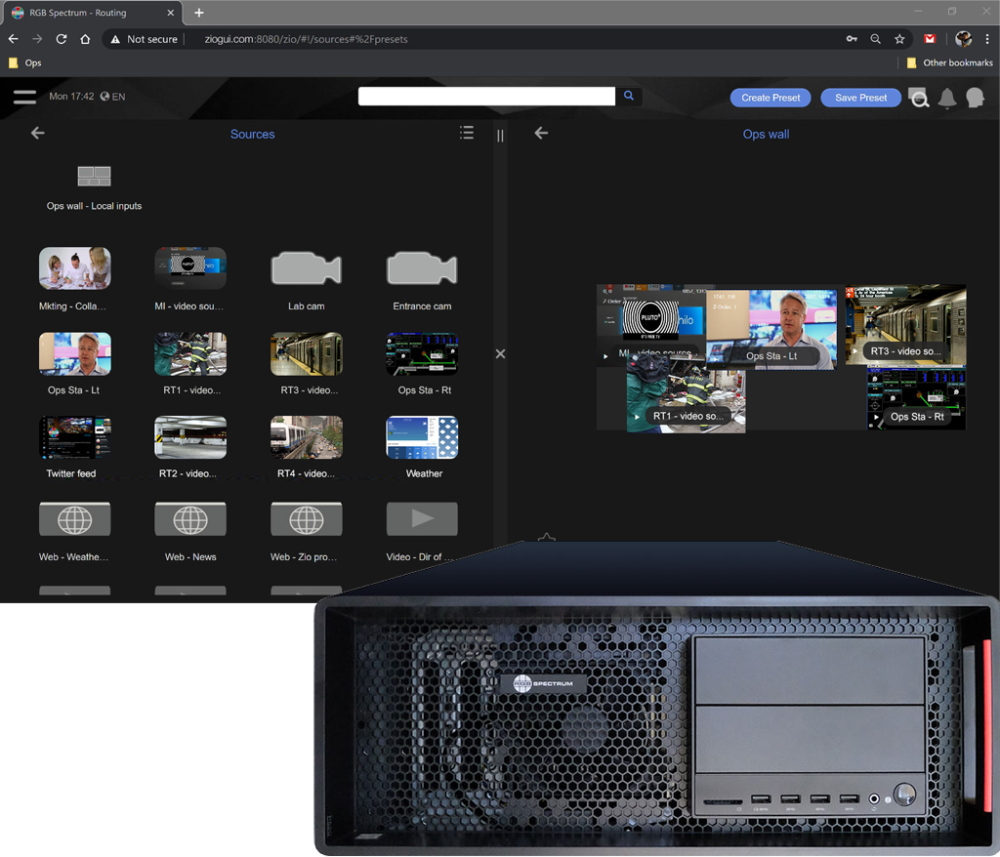This screenshot has height=857, width=1000.
Task: Toggle the list view in Sources header
Action: 466,132
